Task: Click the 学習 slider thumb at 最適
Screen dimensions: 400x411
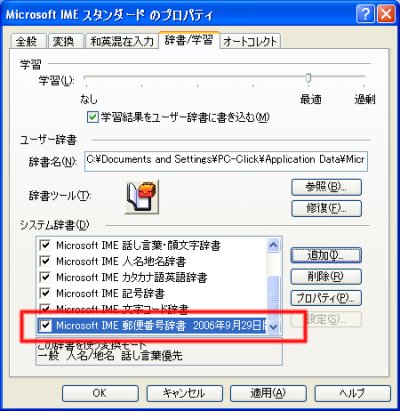Action: (x=308, y=78)
